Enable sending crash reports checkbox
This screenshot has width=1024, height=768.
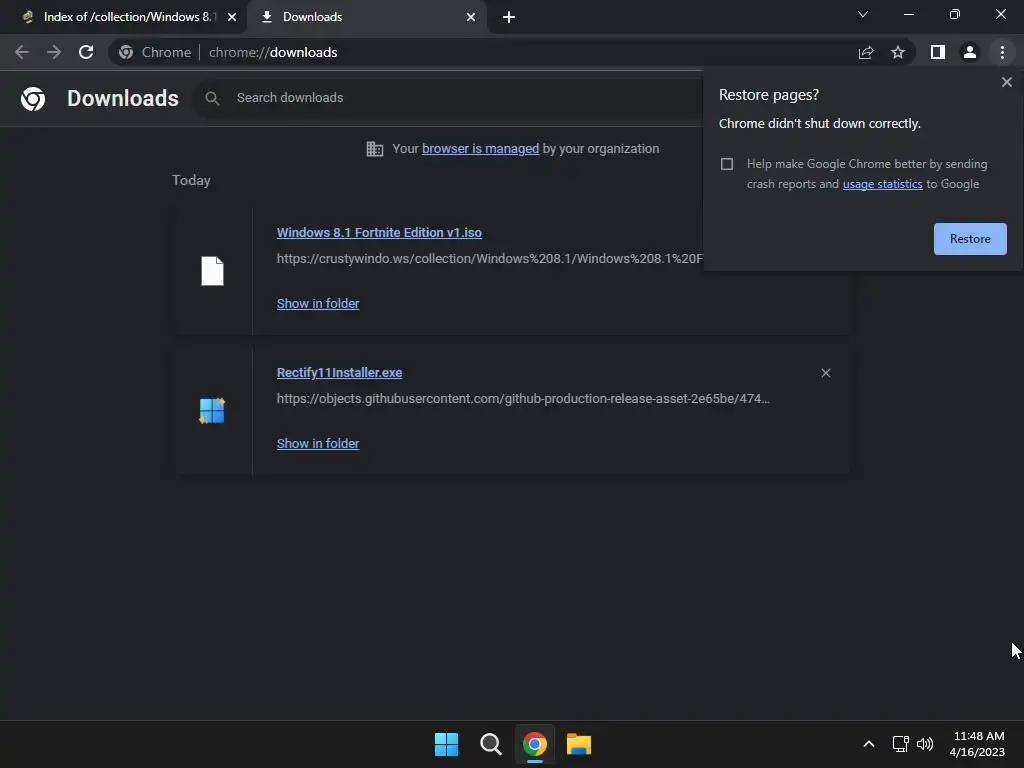click(x=727, y=164)
